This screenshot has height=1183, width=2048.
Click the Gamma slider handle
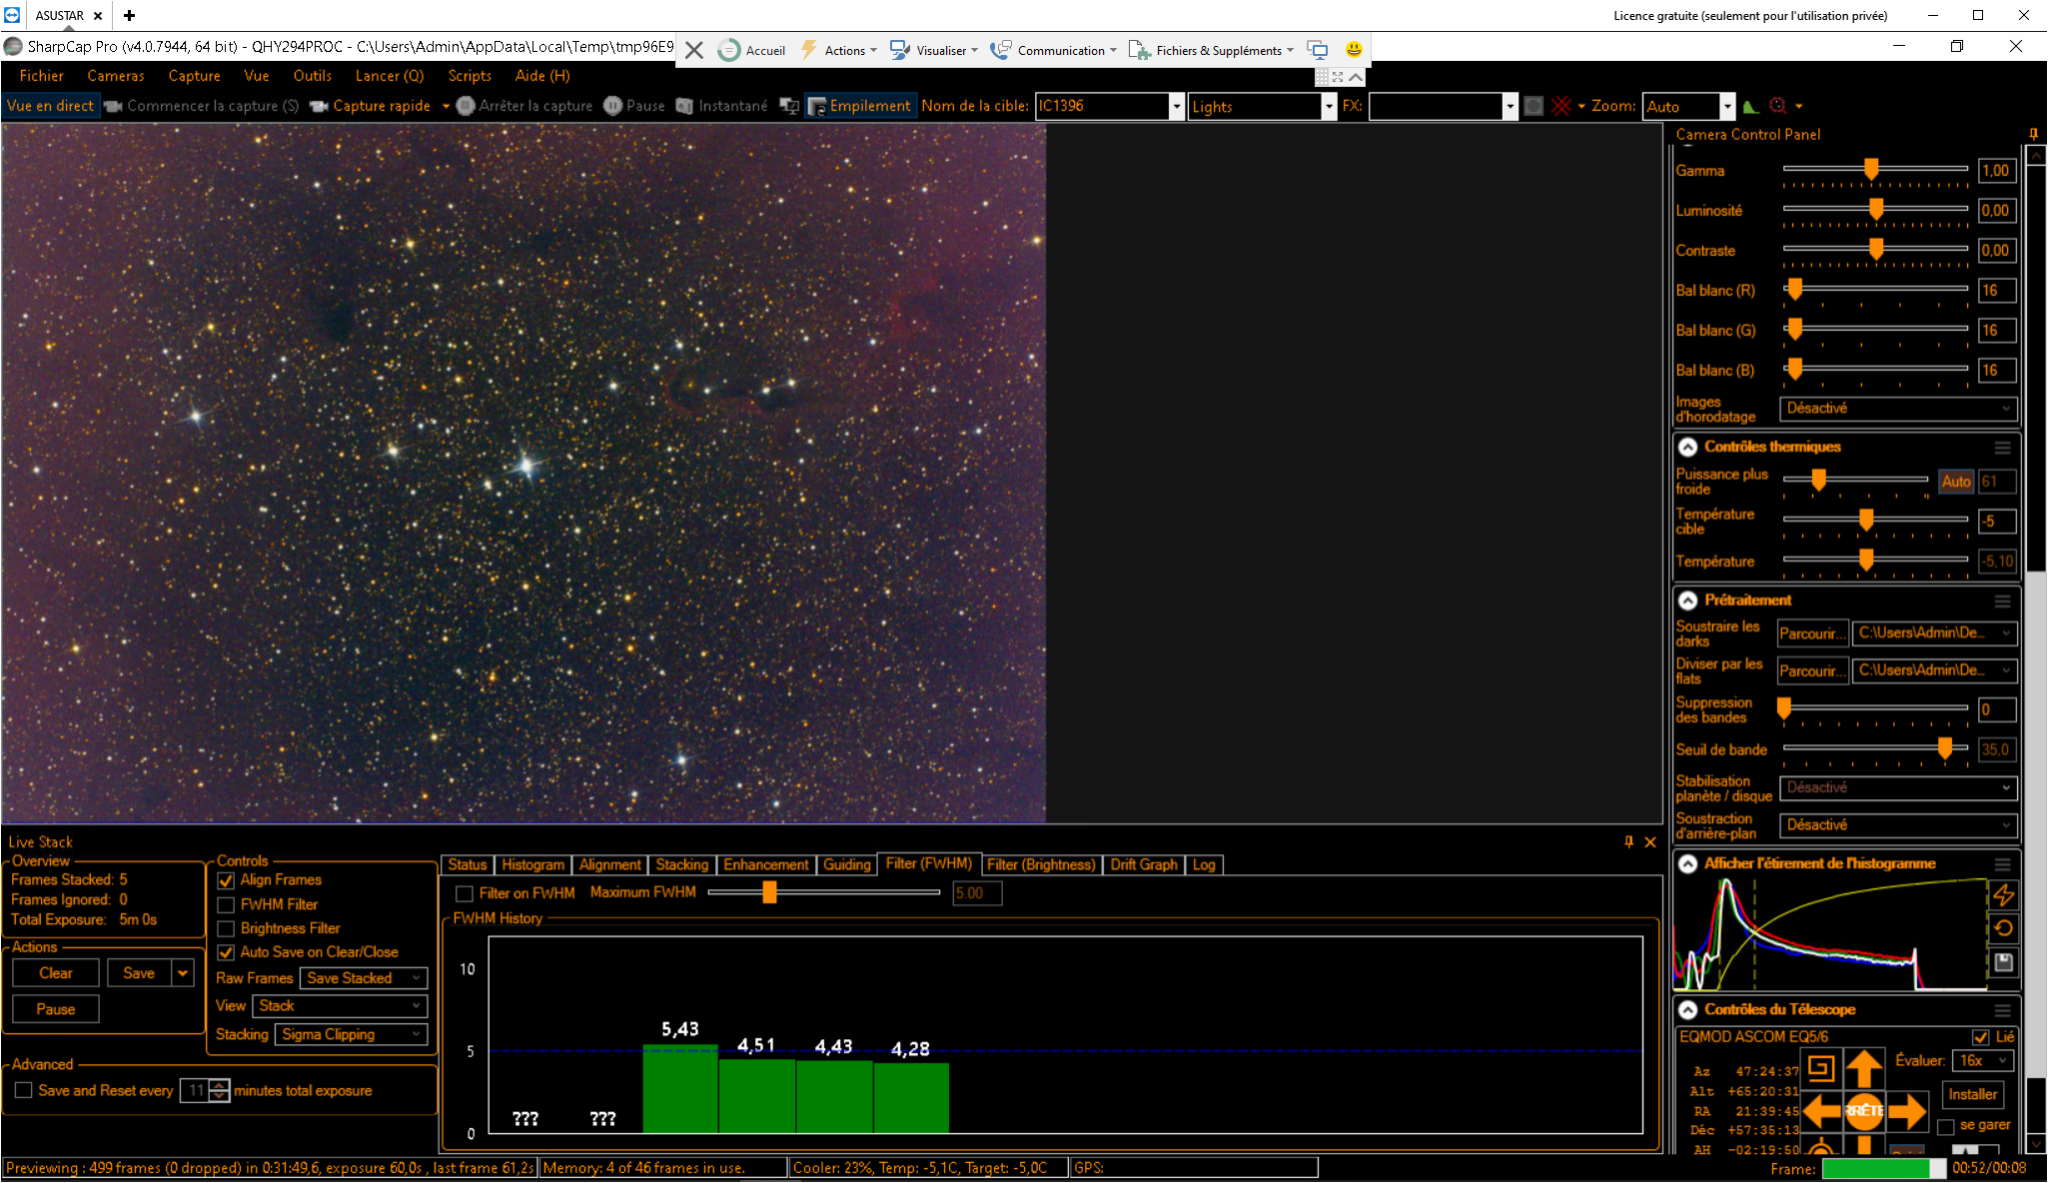point(1871,170)
